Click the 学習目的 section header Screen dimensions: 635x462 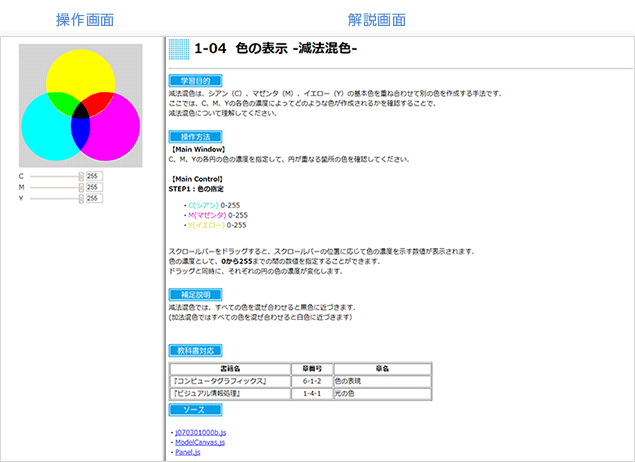click(x=195, y=81)
